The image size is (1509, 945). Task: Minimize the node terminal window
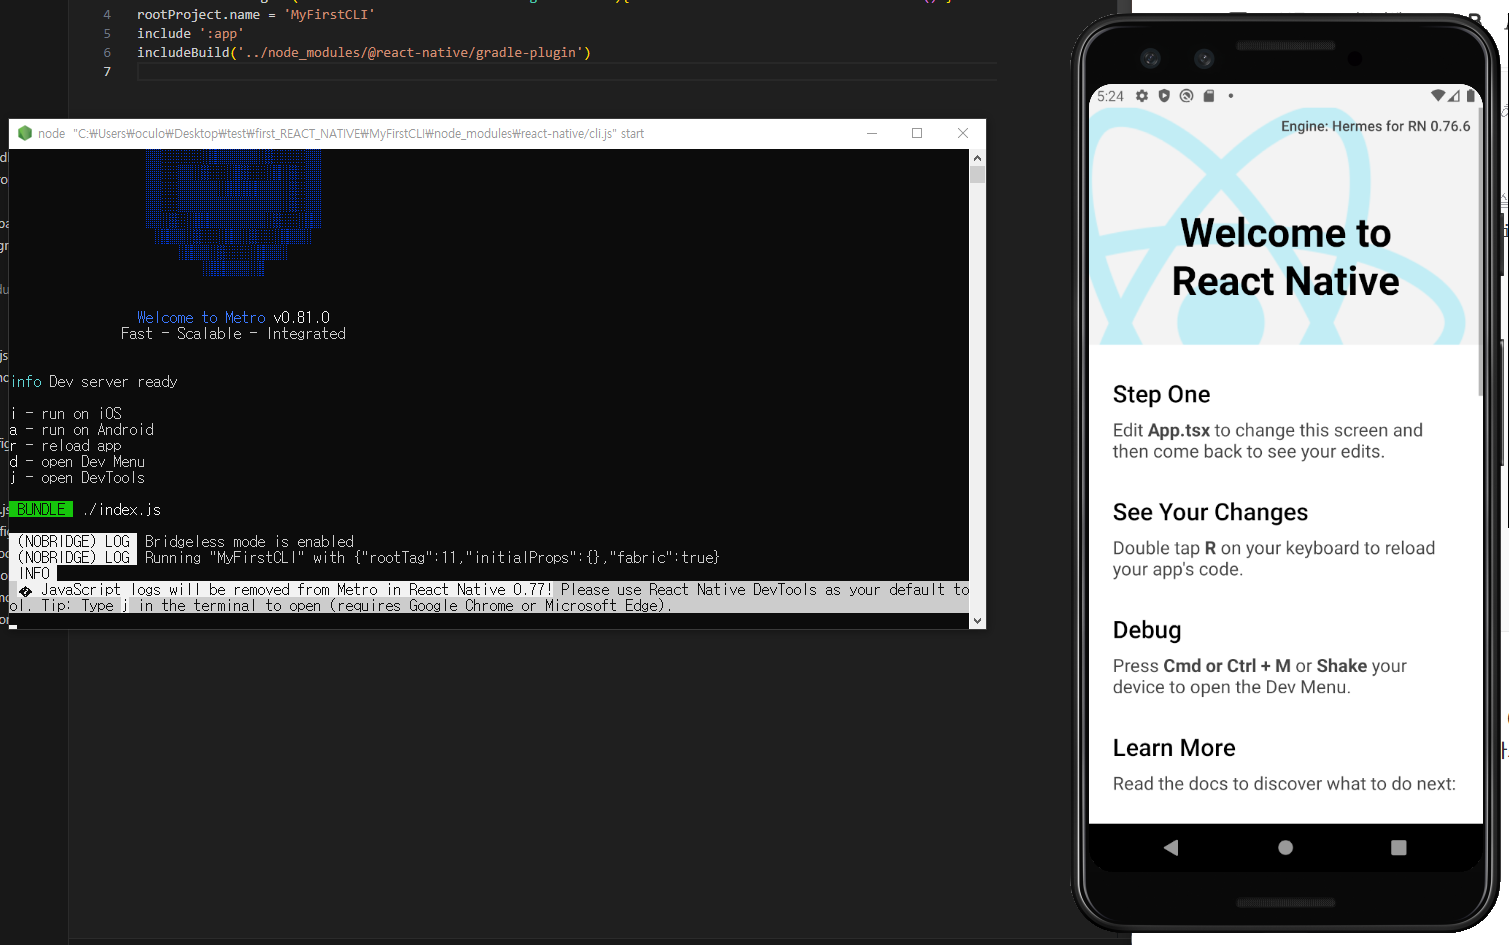[x=872, y=133]
